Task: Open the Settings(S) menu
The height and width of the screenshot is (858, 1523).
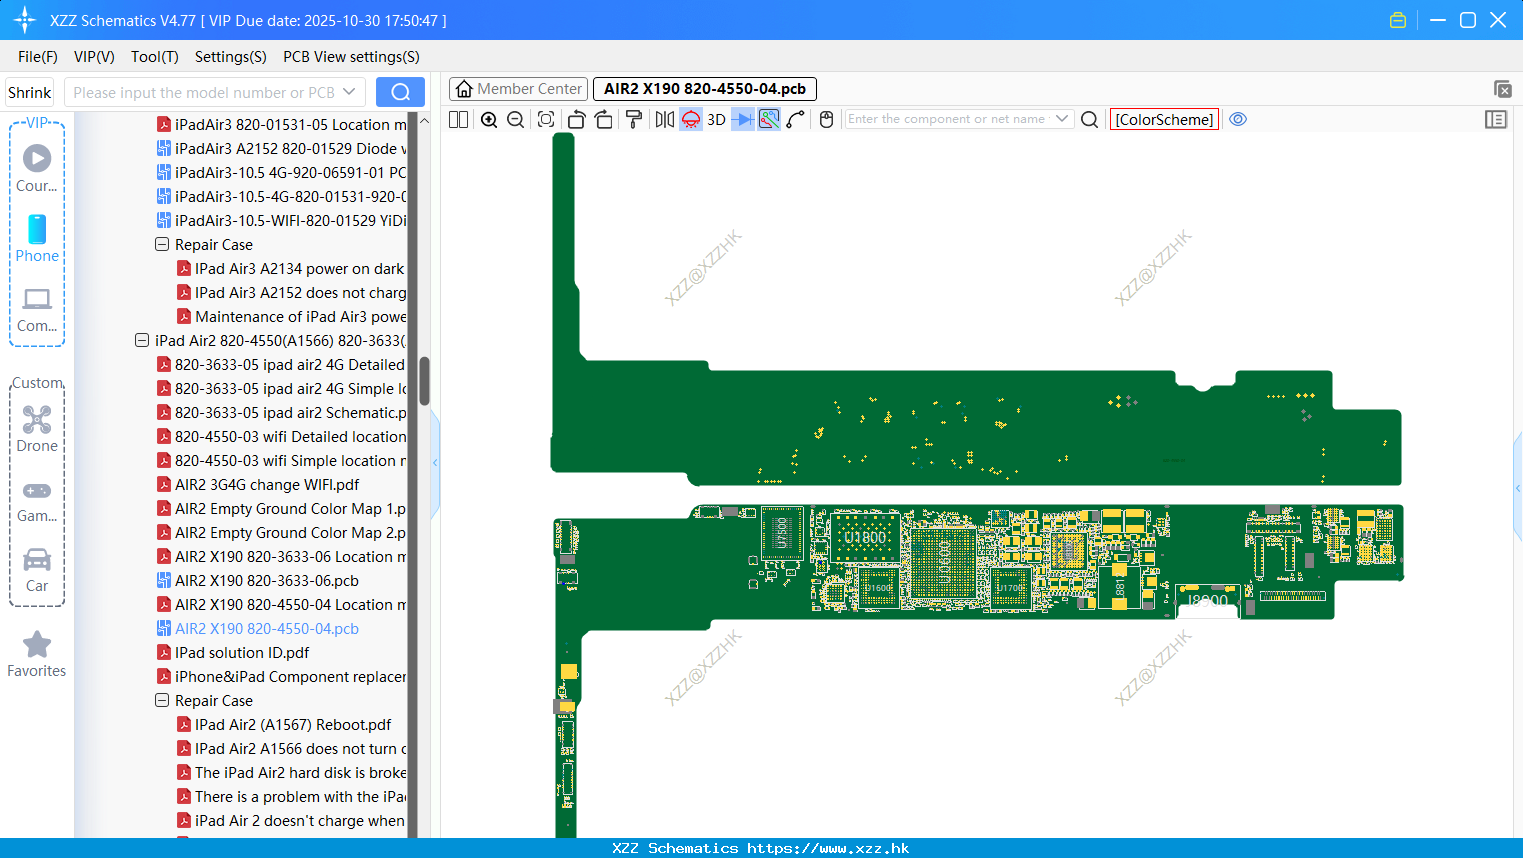Action: (231, 57)
